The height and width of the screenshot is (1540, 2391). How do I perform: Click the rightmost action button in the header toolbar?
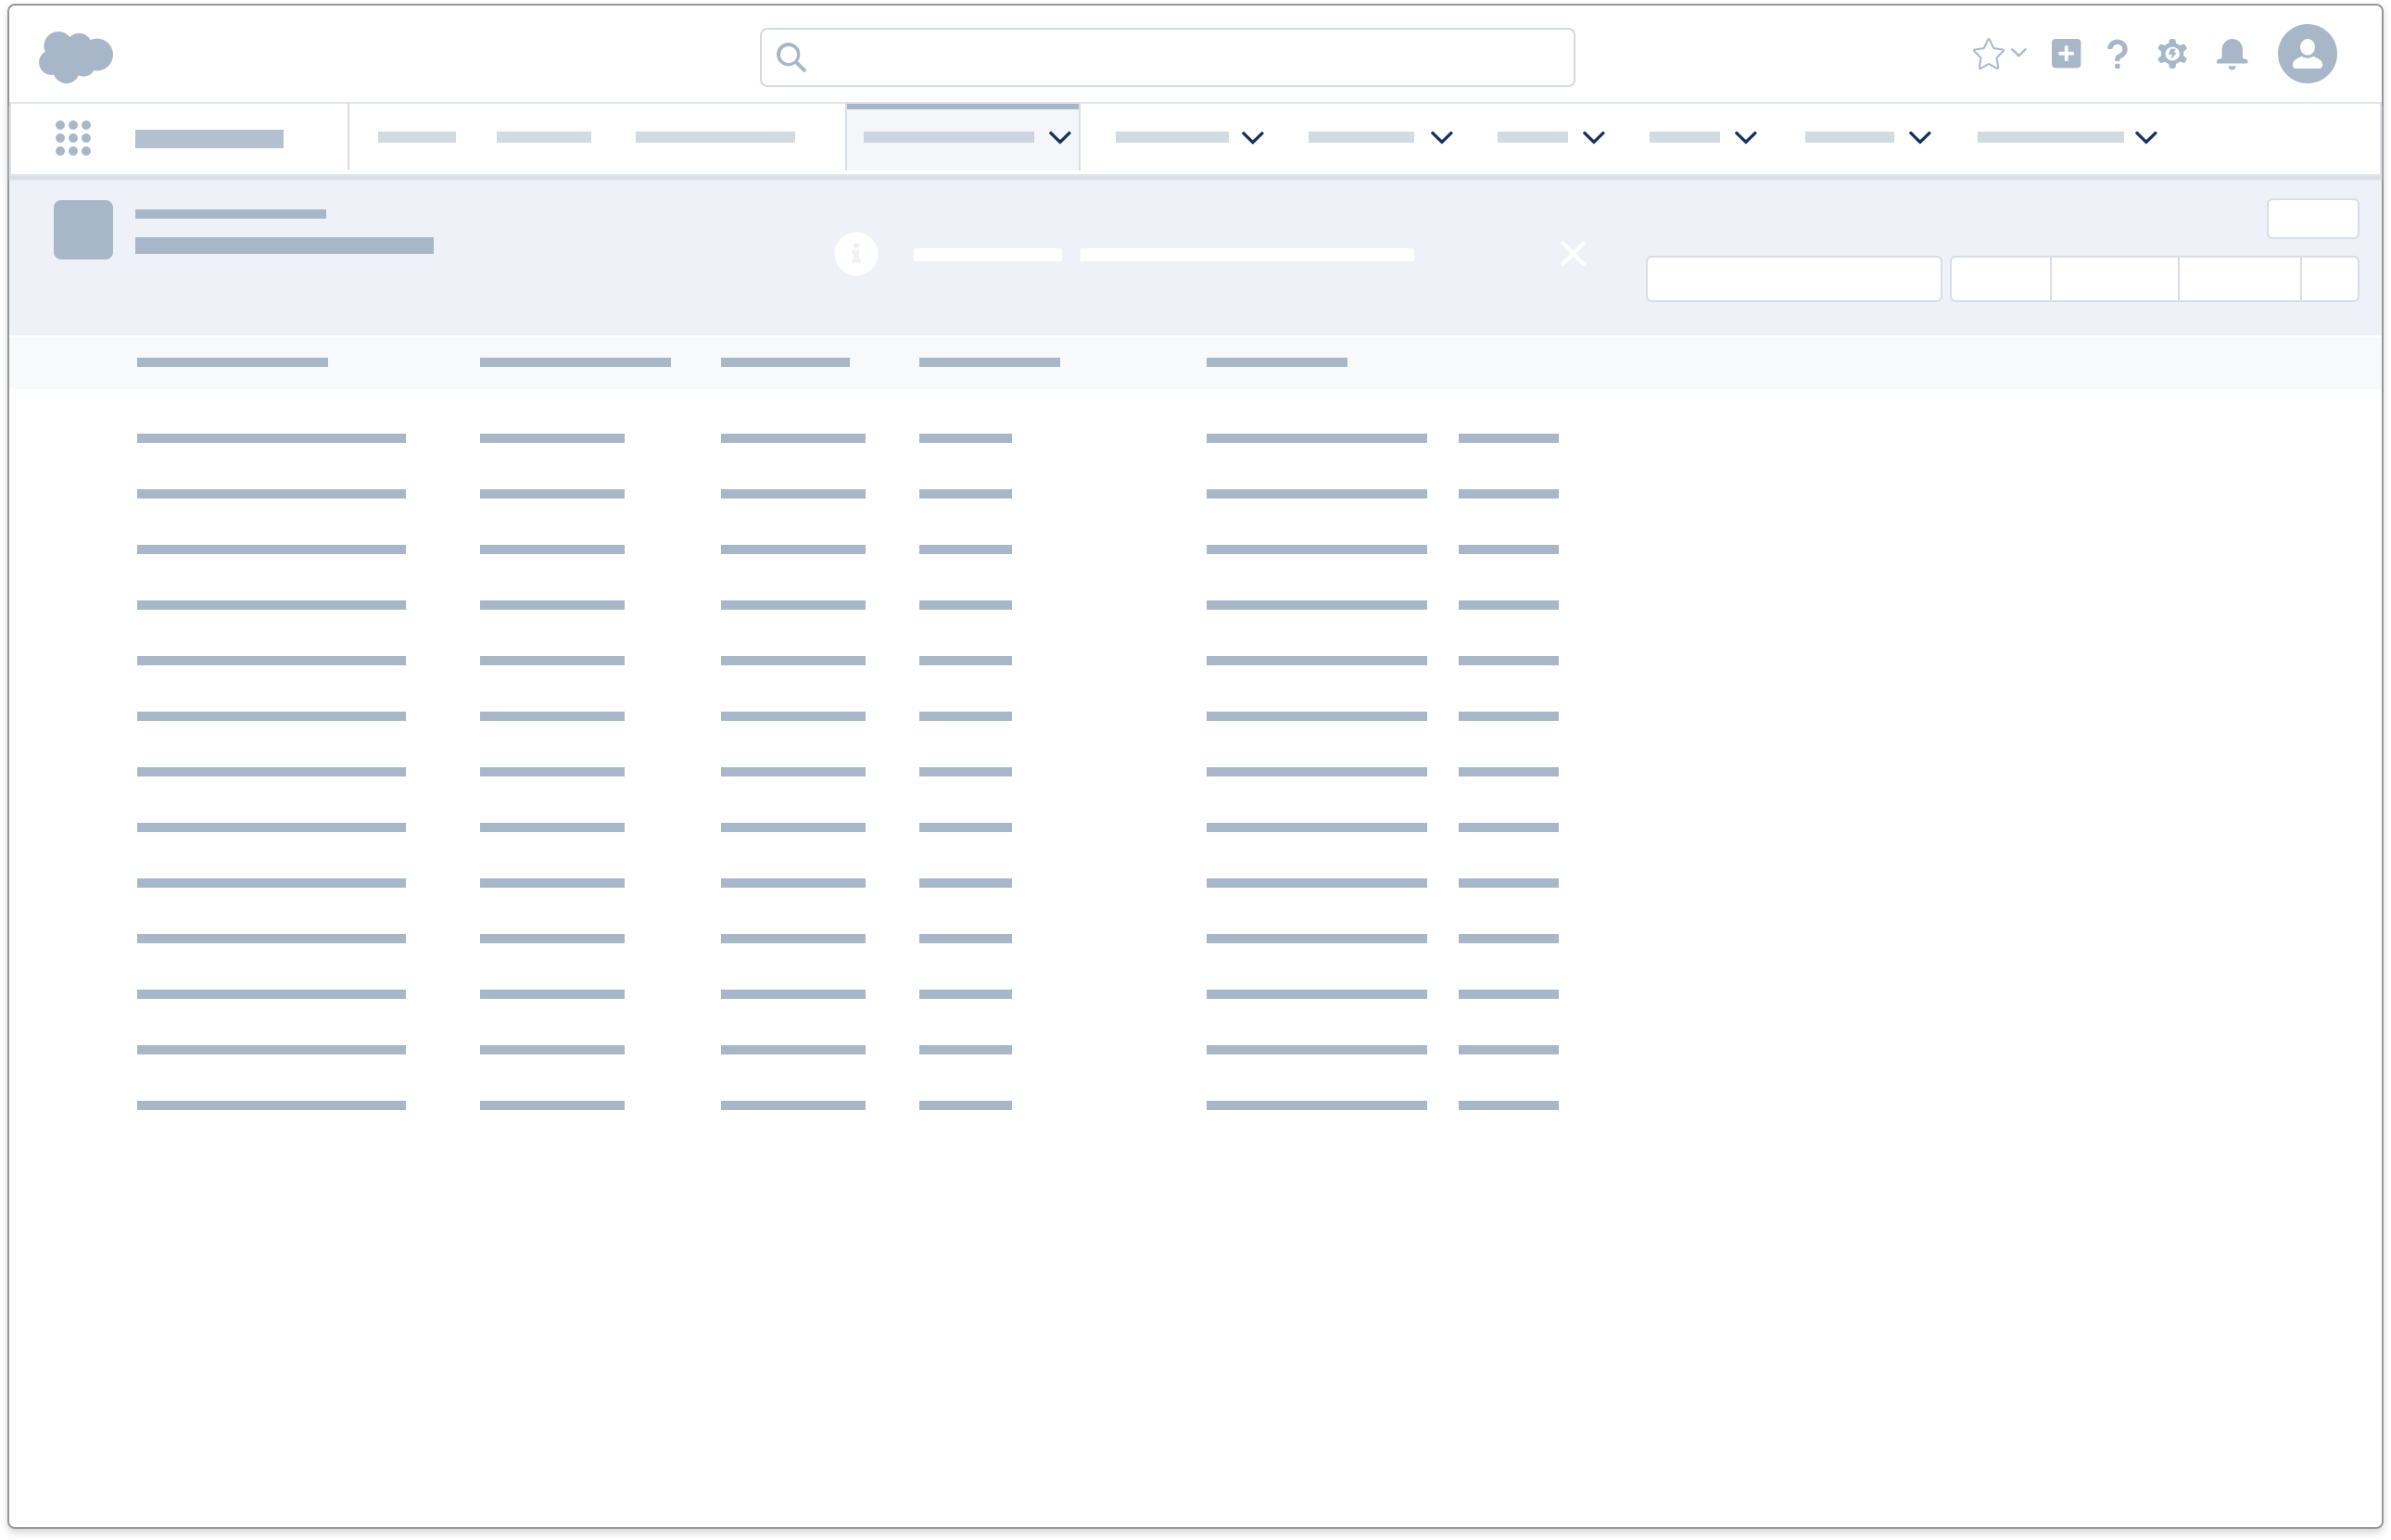click(2331, 278)
